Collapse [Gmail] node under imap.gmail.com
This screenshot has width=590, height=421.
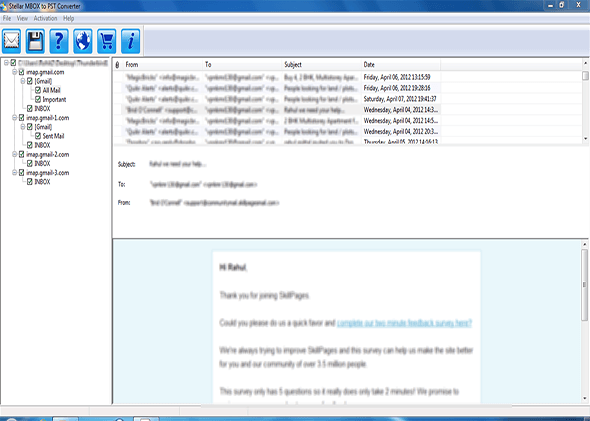[23, 81]
